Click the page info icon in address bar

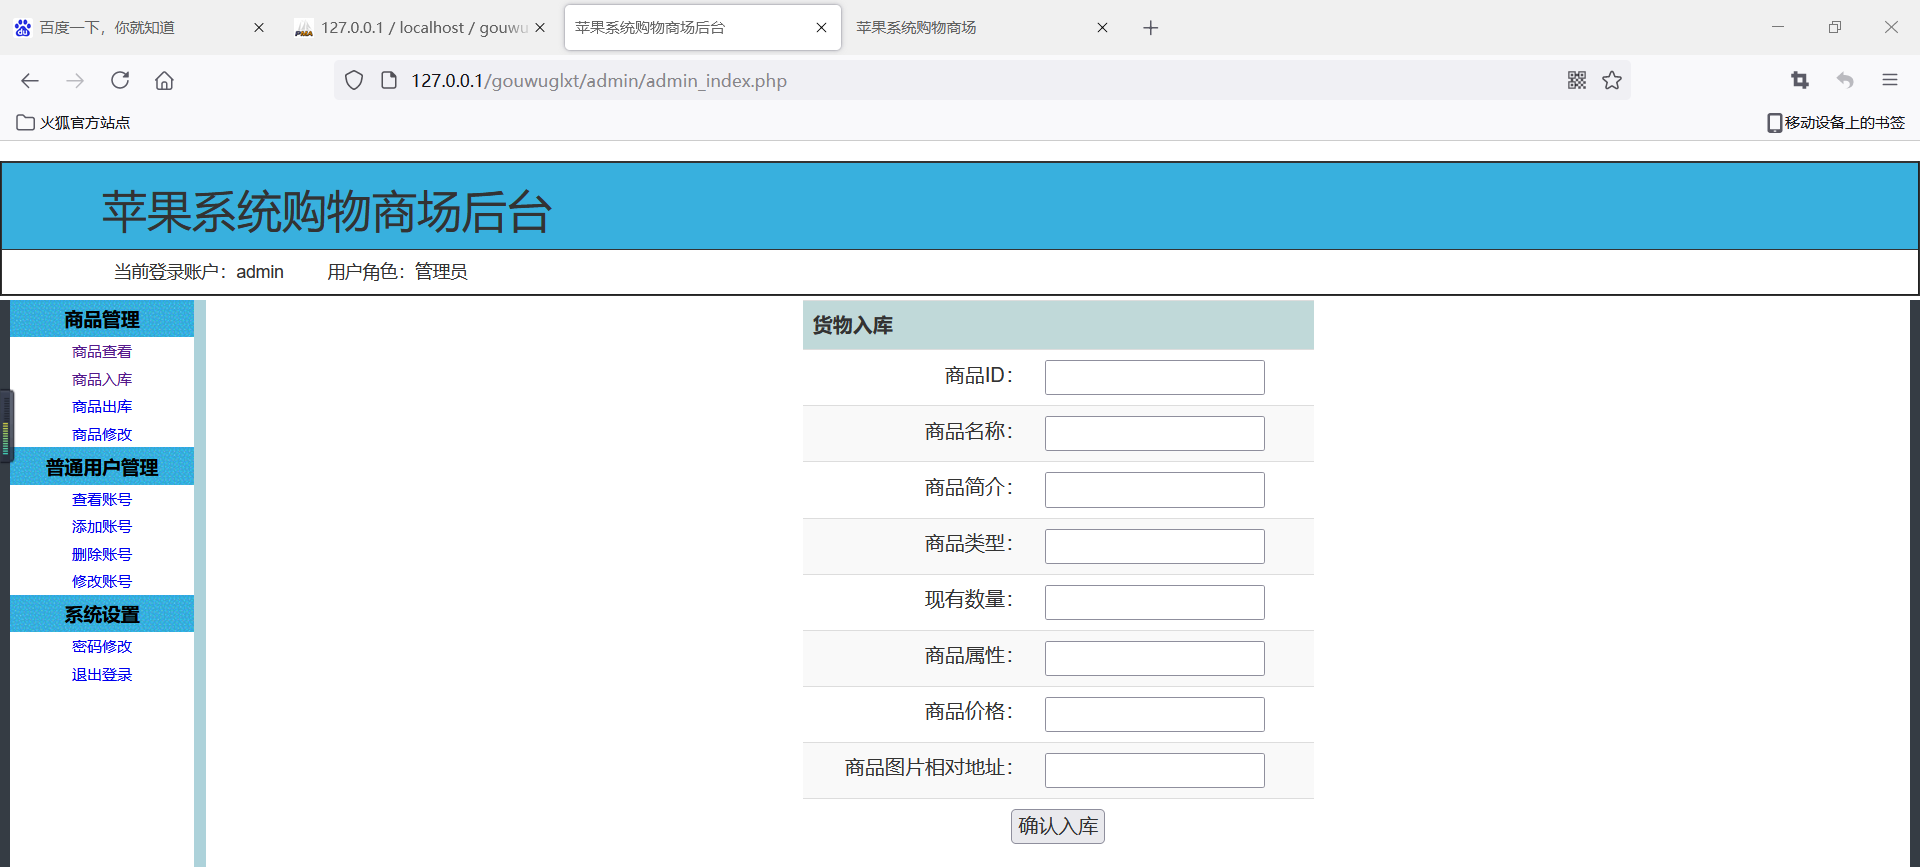pyautogui.click(x=389, y=81)
